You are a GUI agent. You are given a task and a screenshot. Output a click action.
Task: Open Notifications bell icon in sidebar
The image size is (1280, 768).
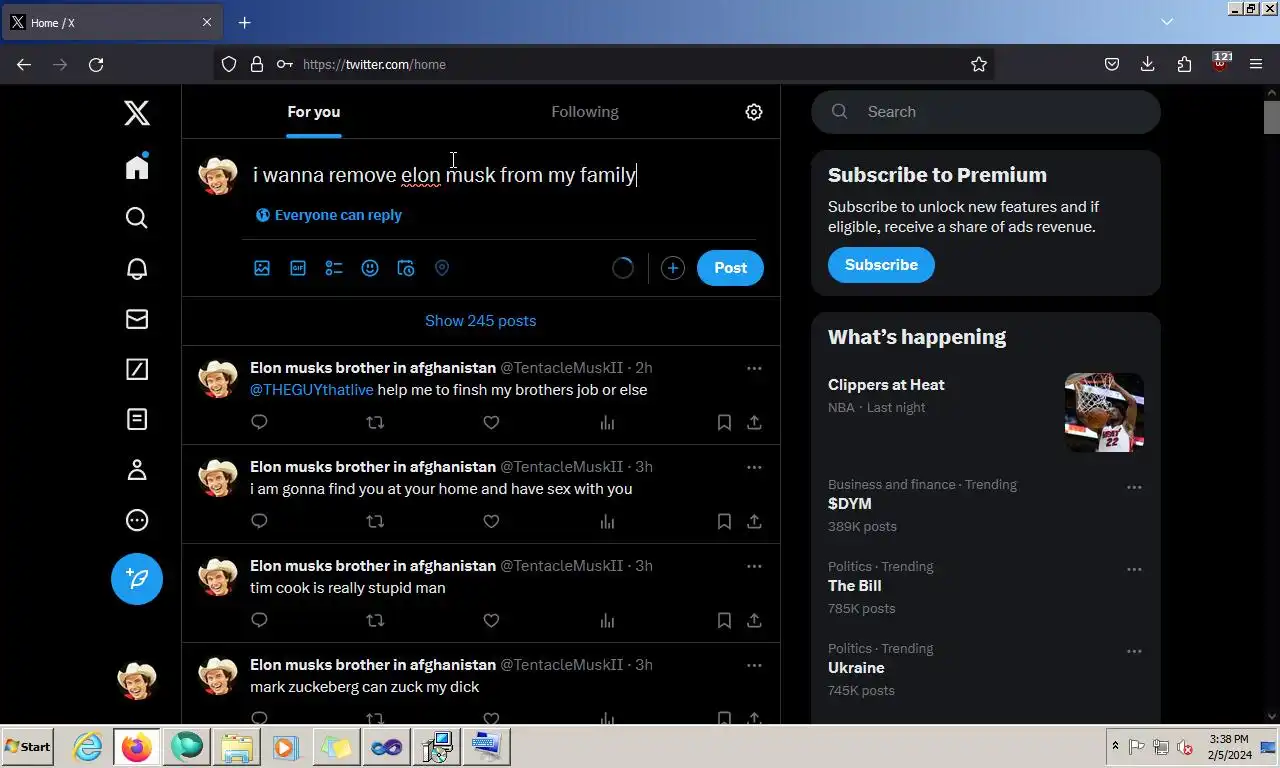tap(137, 268)
